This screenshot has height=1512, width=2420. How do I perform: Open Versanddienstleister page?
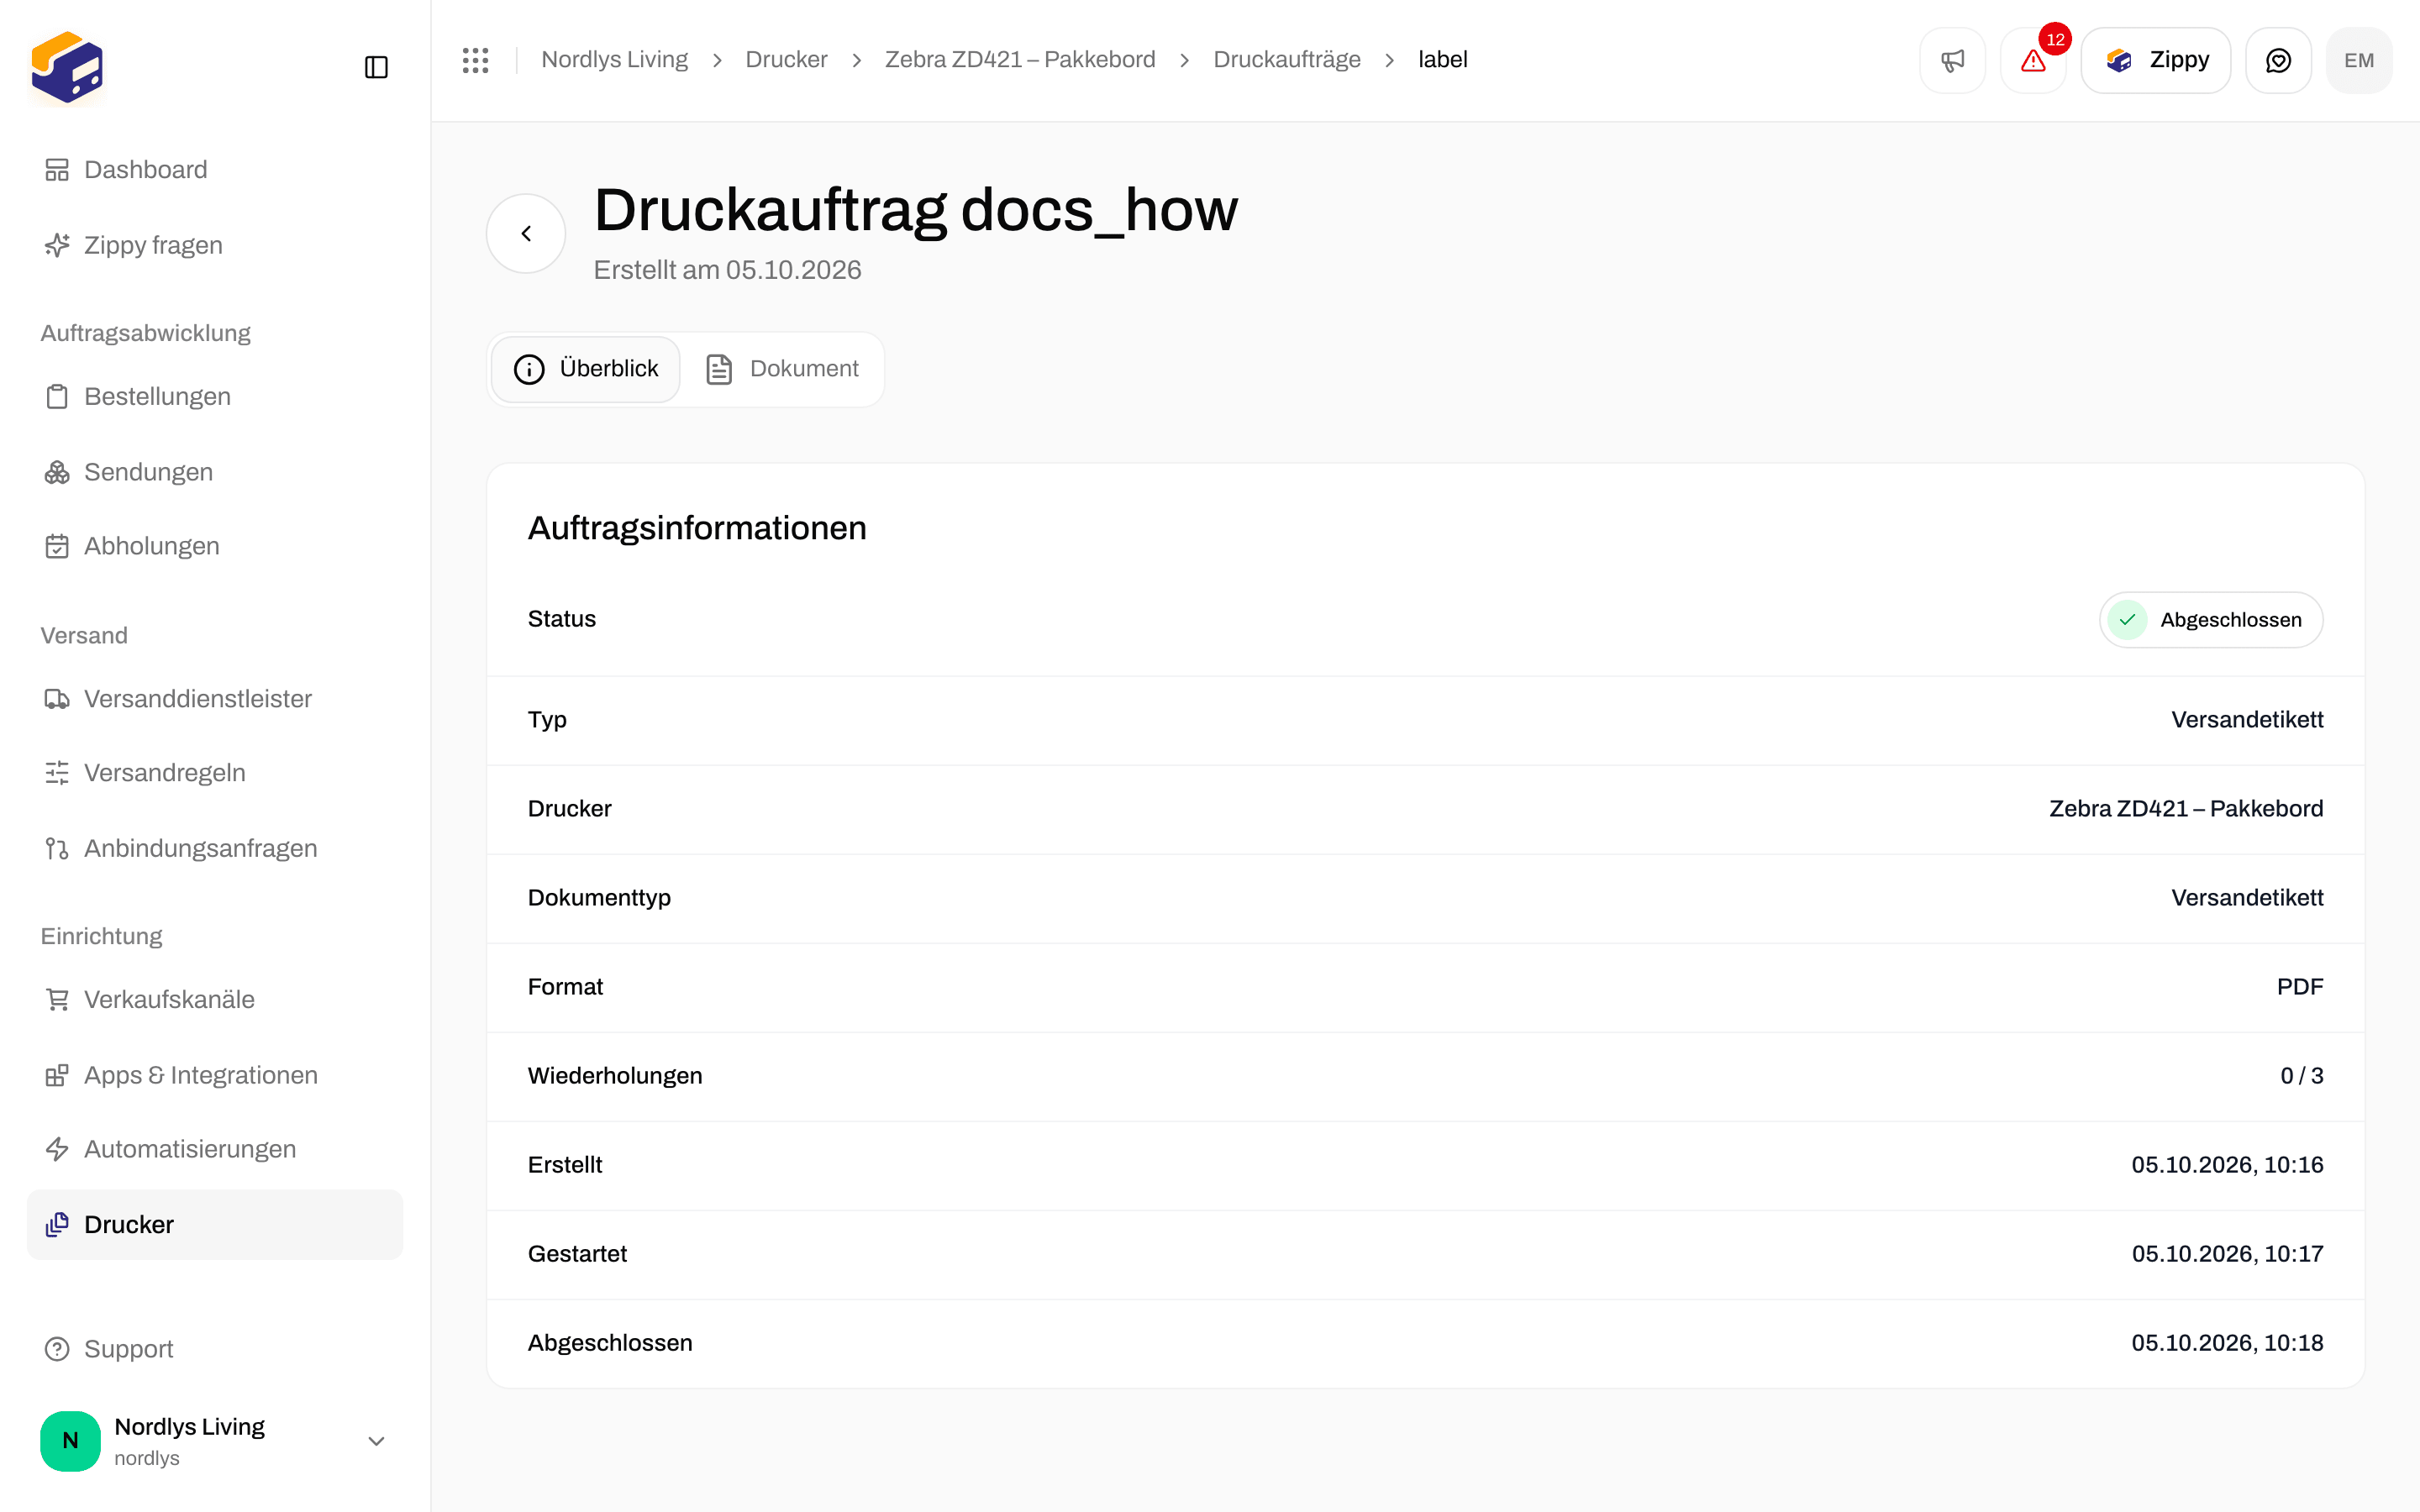[x=215, y=699]
